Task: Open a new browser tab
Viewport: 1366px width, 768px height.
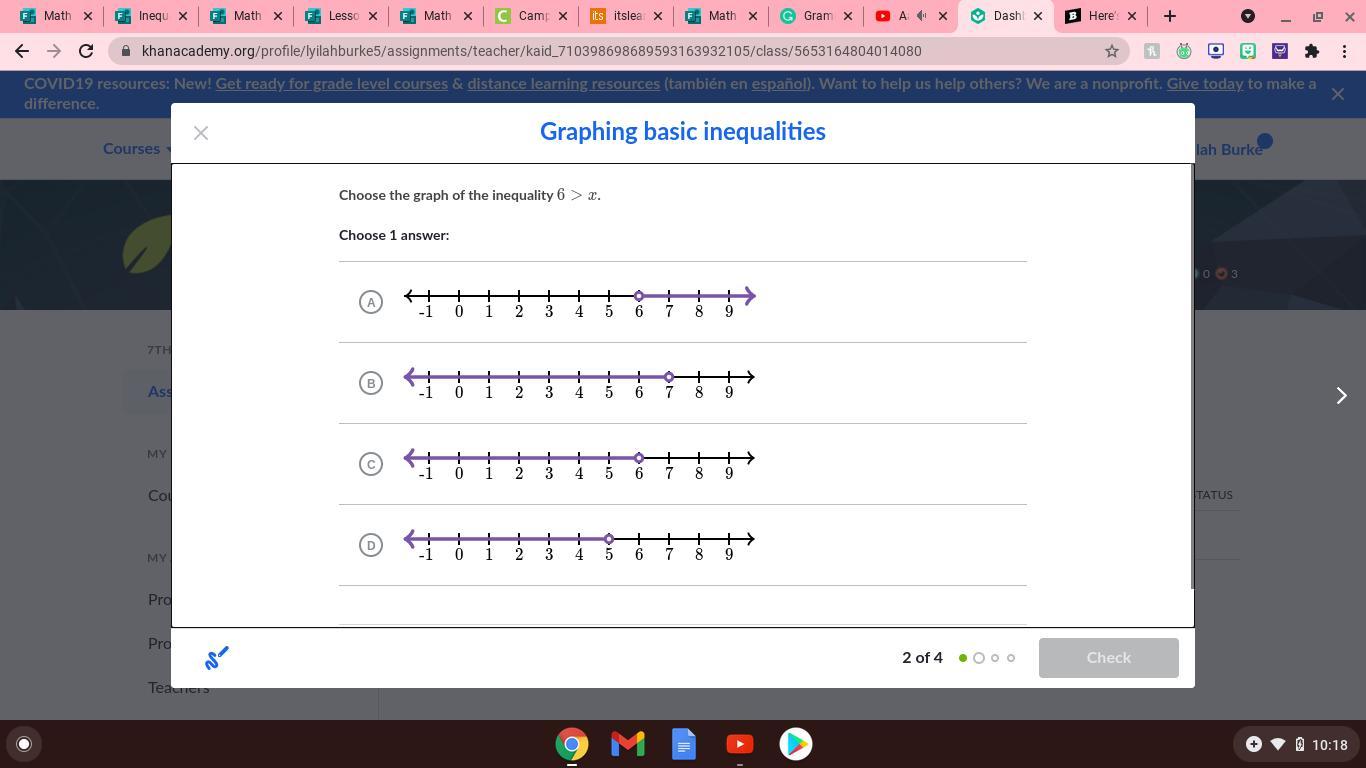Action: coord(1170,16)
